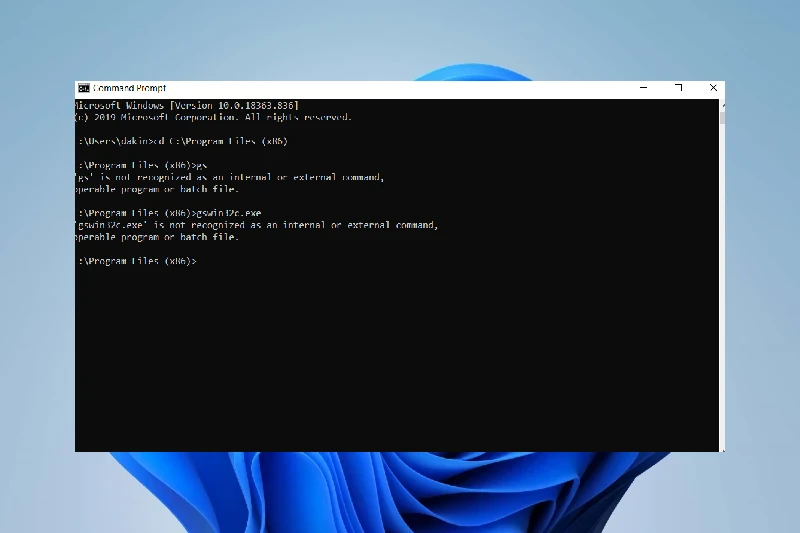This screenshot has height=533, width=800.
Task: Click the 'Microsoft Windows [Version 10.0.18363.836]' line
Action: [187, 106]
